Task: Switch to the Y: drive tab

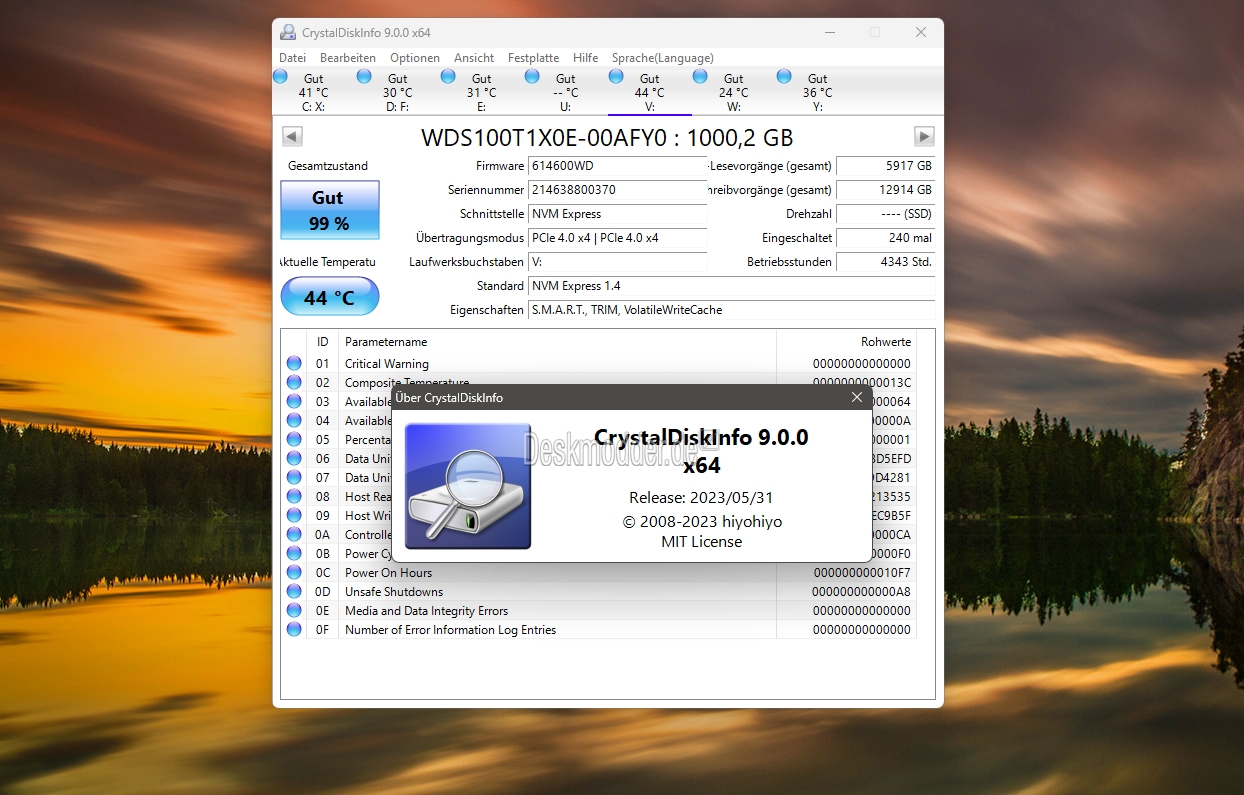Action: (818, 92)
